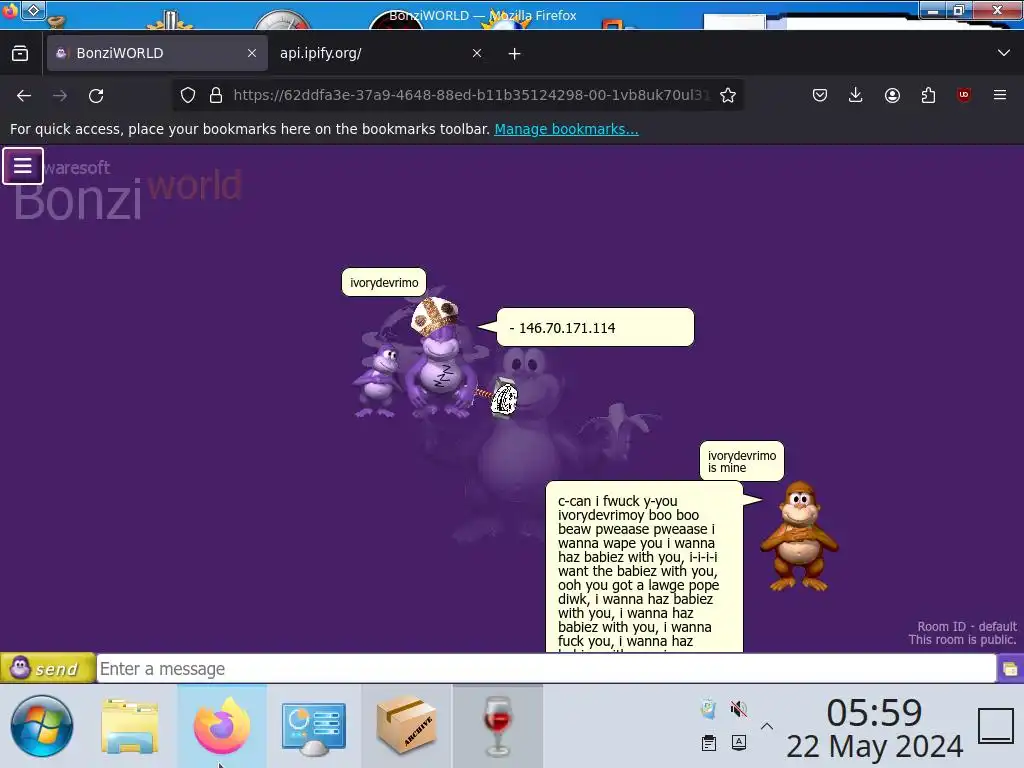Open the window menu icon on title bar
This screenshot has height=768, width=1024.
(33, 10)
